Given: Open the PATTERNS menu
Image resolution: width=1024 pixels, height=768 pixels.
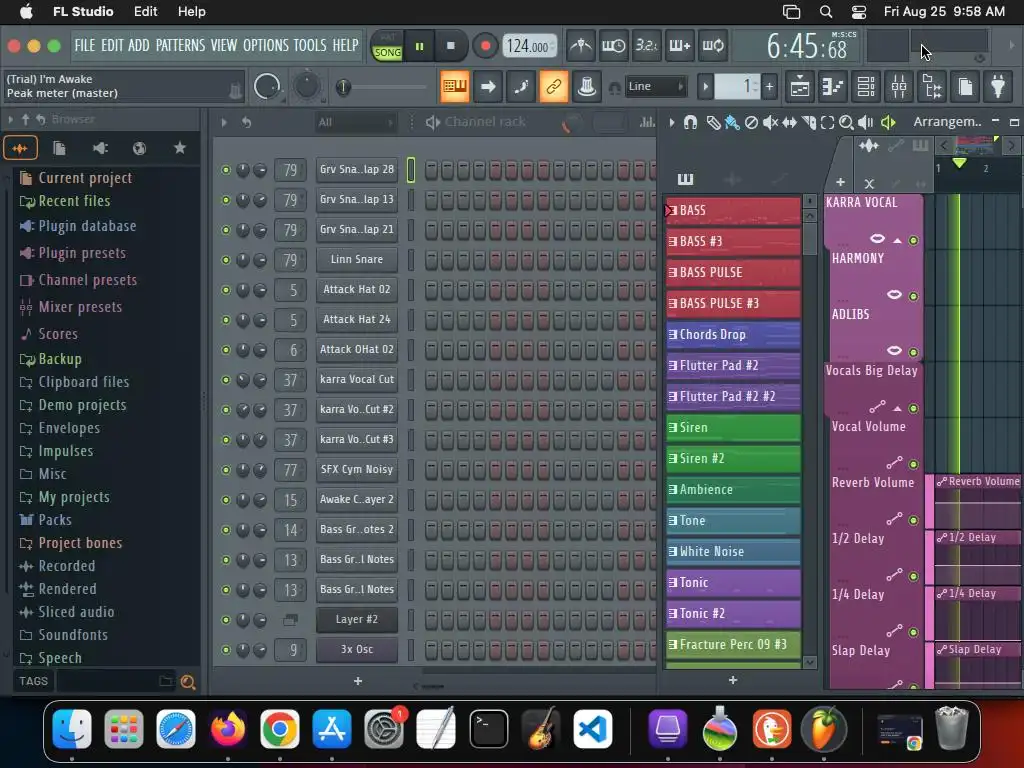Looking at the screenshot, I should [180, 45].
